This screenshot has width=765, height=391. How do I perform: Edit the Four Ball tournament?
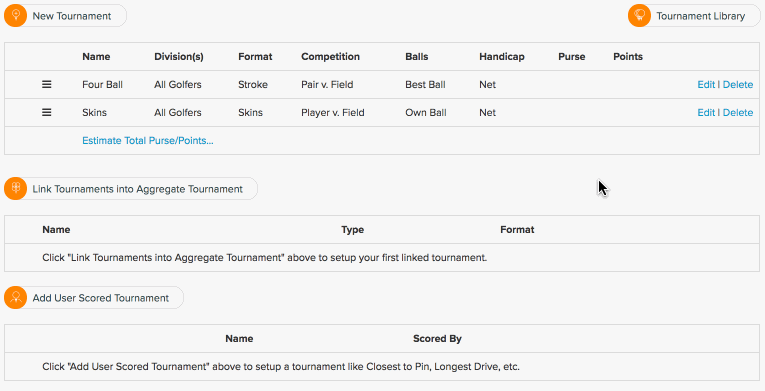706,84
